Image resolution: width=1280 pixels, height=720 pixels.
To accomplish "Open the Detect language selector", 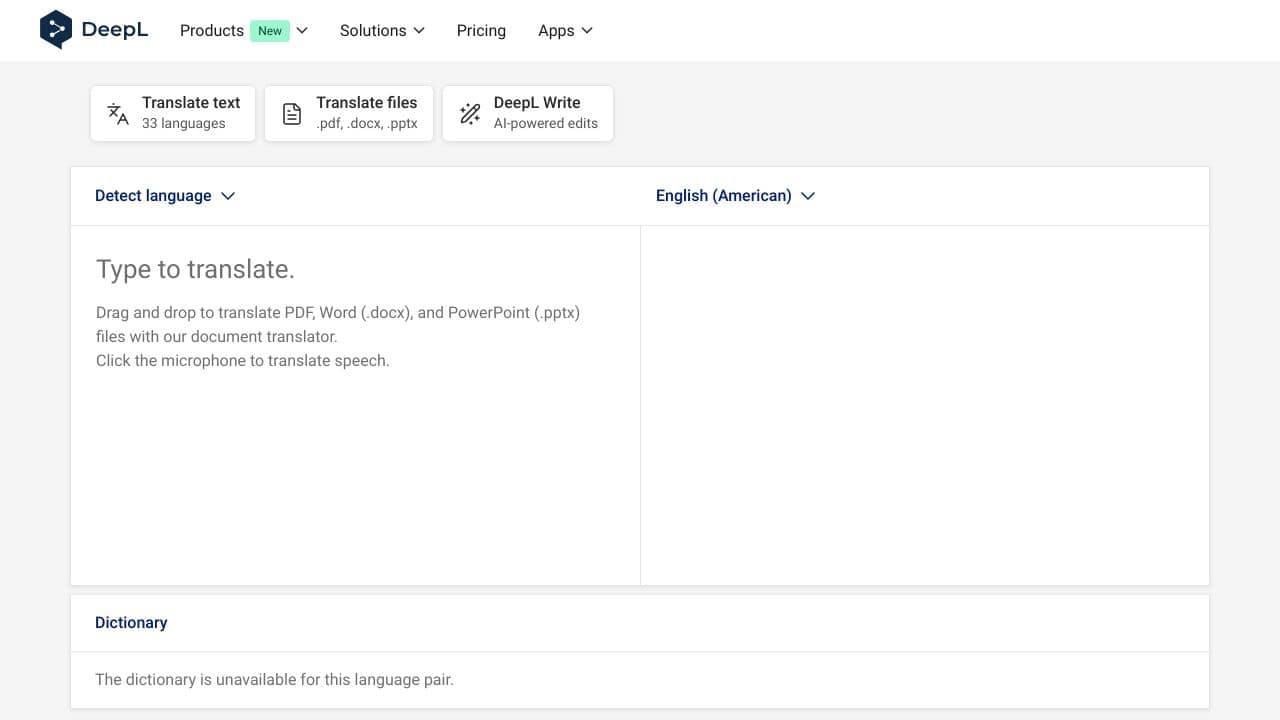I will click(165, 196).
